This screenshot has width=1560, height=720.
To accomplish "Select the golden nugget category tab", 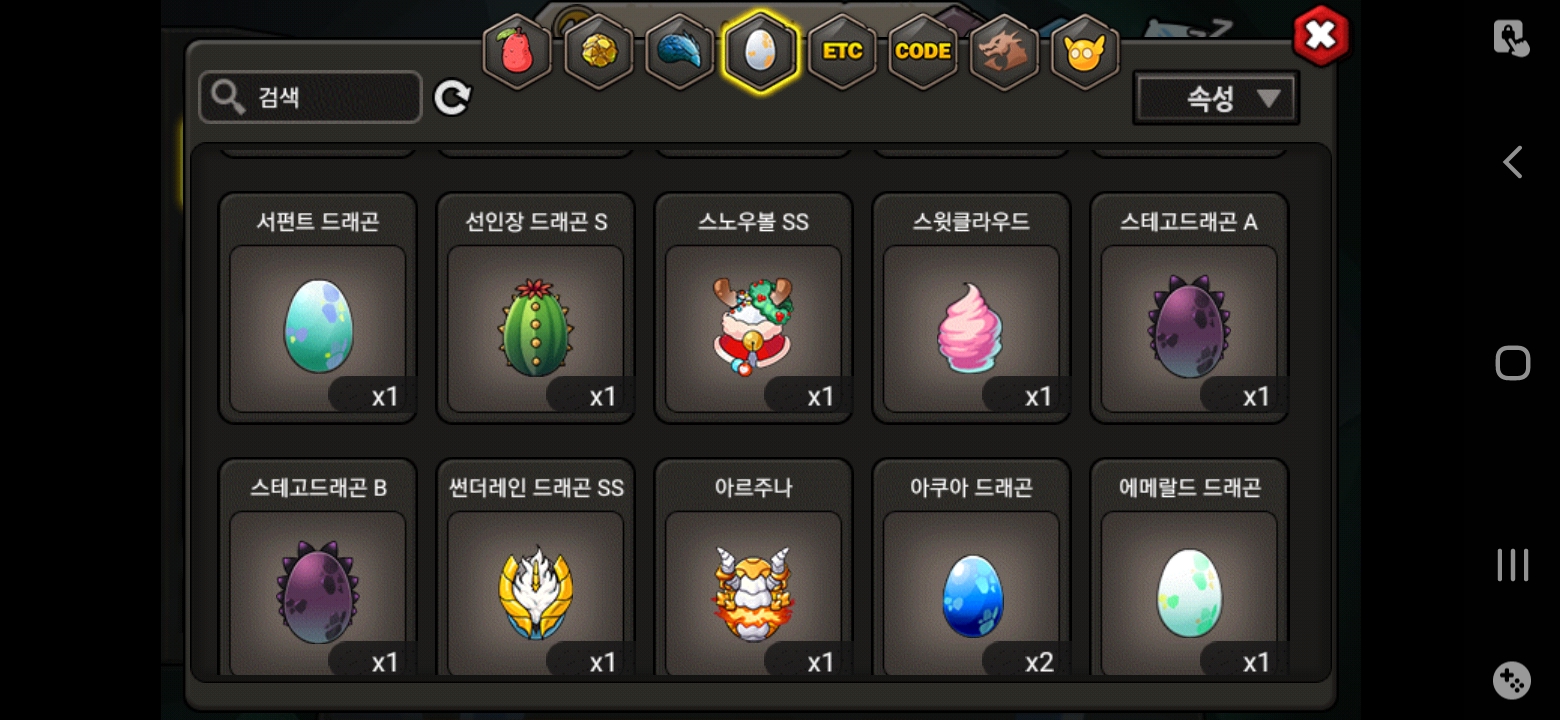I will click(x=598, y=52).
